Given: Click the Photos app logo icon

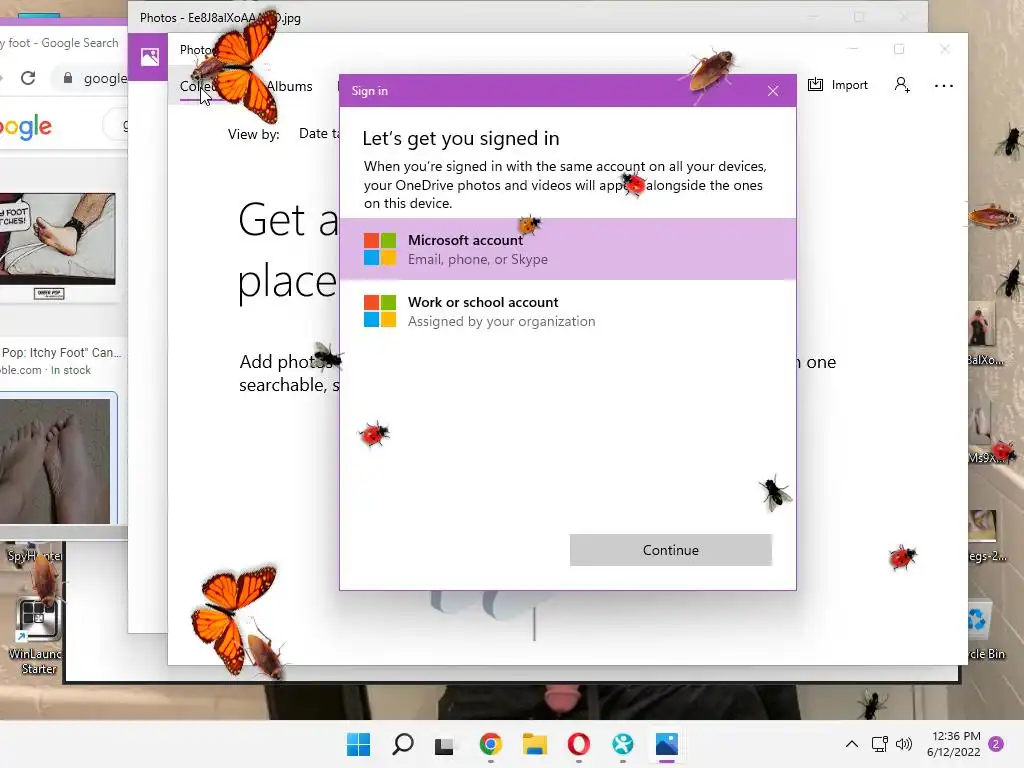Looking at the screenshot, I should click(150, 57).
